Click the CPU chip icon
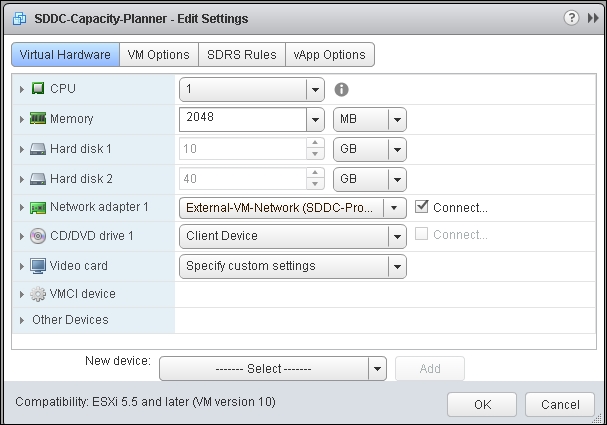 (x=38, y=88)
